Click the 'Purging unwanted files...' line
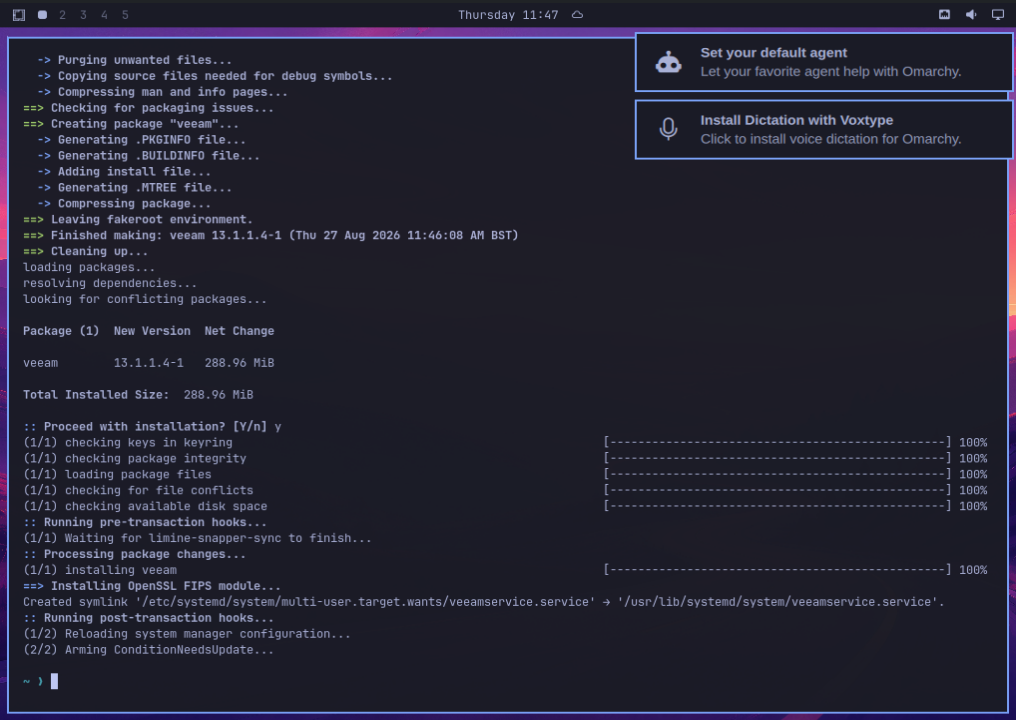1016x720 pixels. click(x=135, y=60)
